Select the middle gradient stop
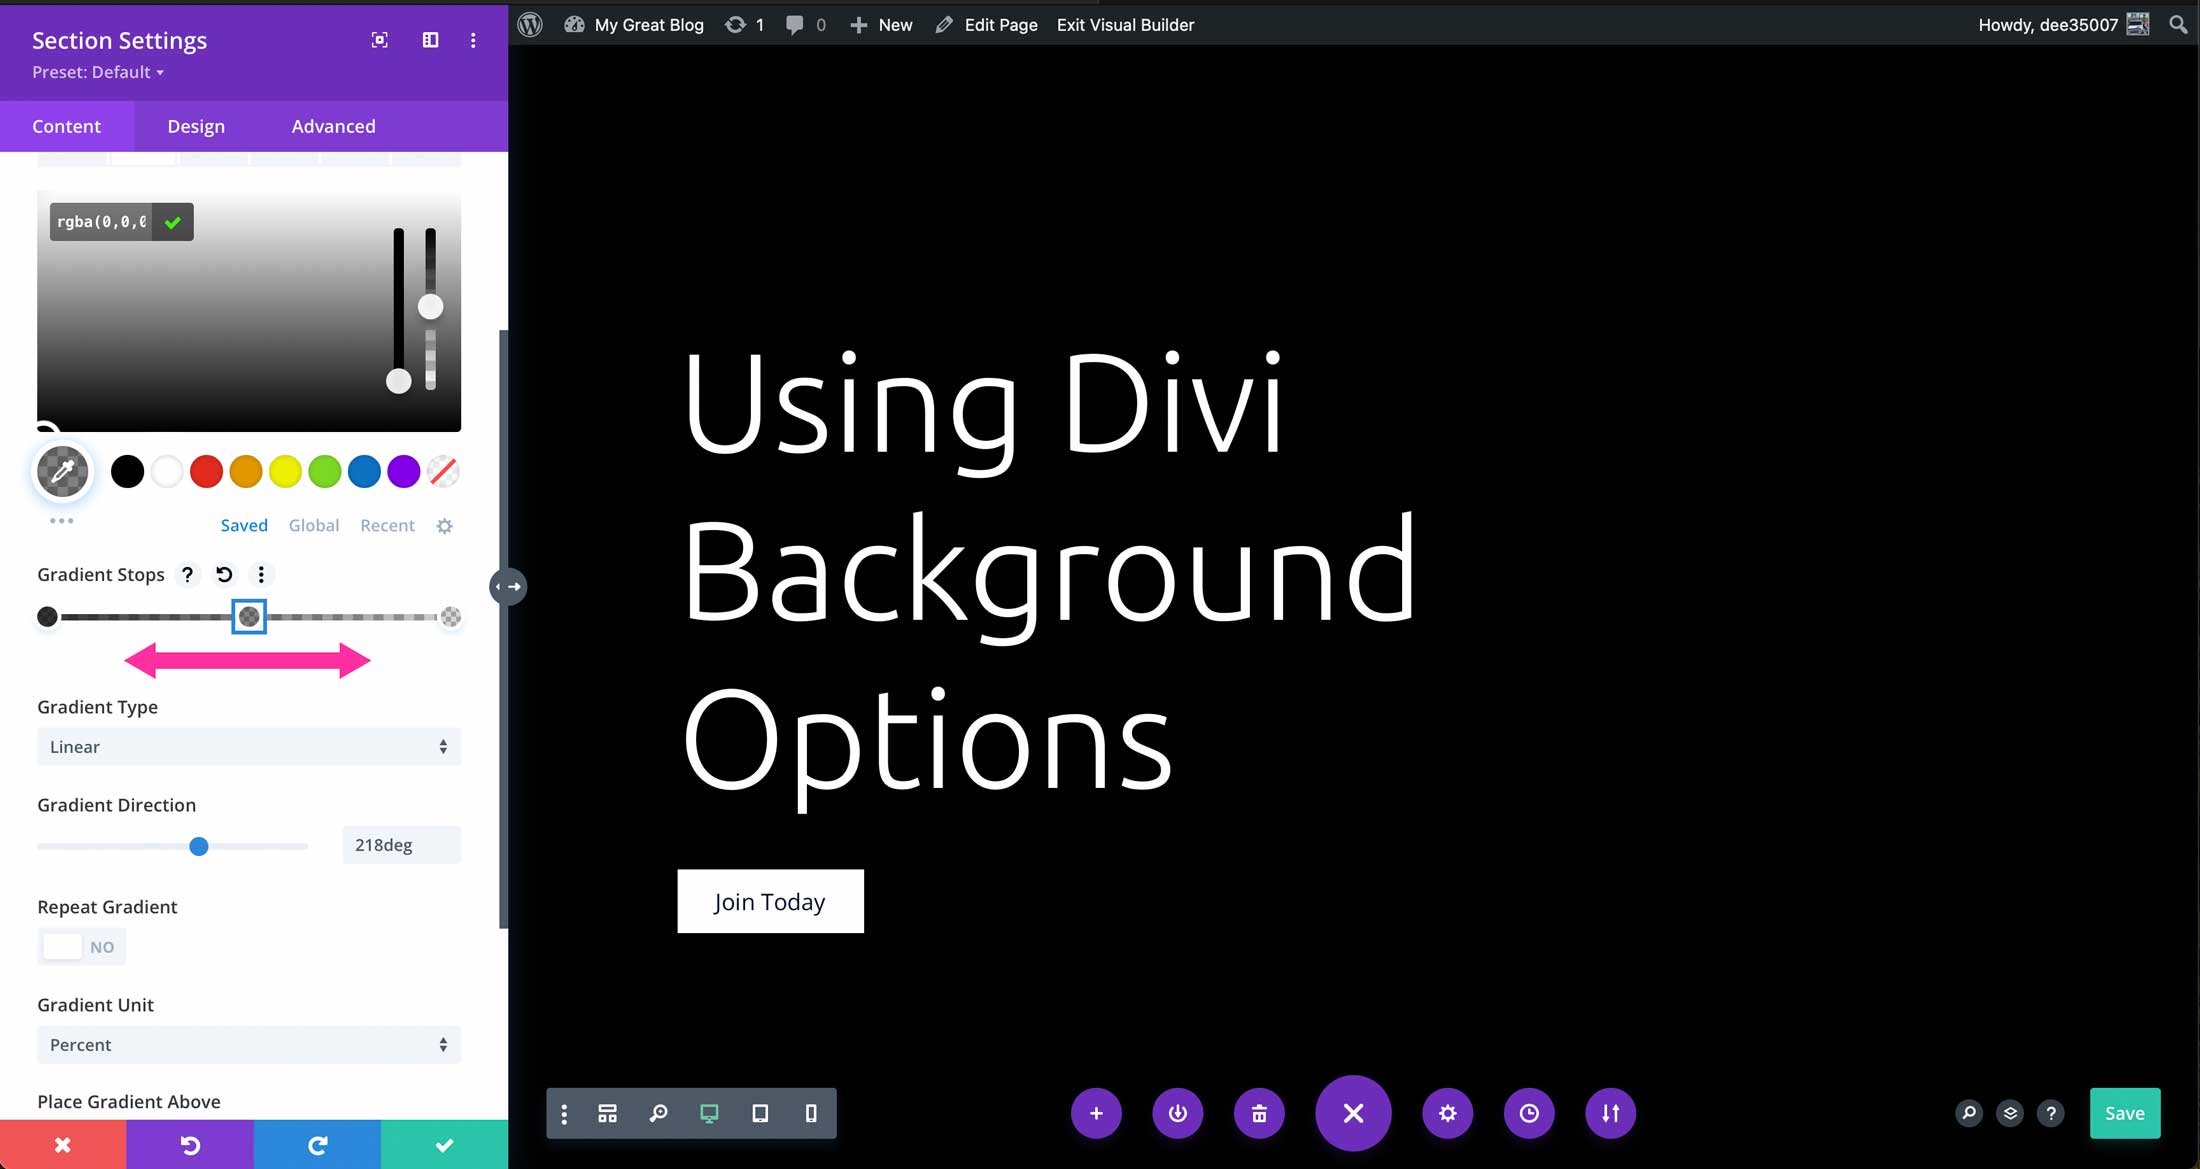 click(x=249, y=617)
